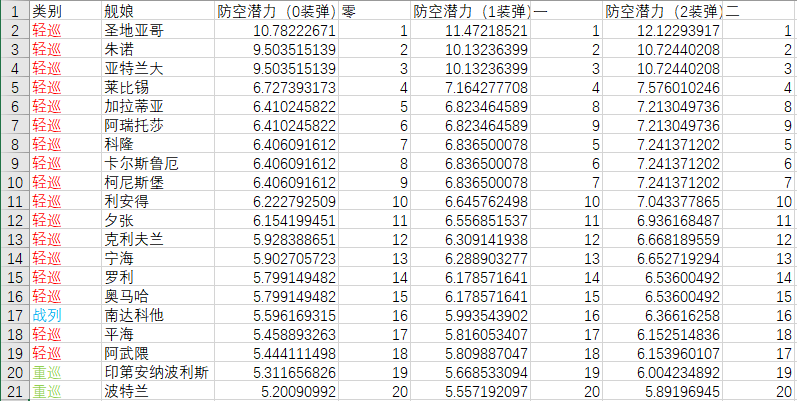Click the 阿武隈 cell

point(158,354)
